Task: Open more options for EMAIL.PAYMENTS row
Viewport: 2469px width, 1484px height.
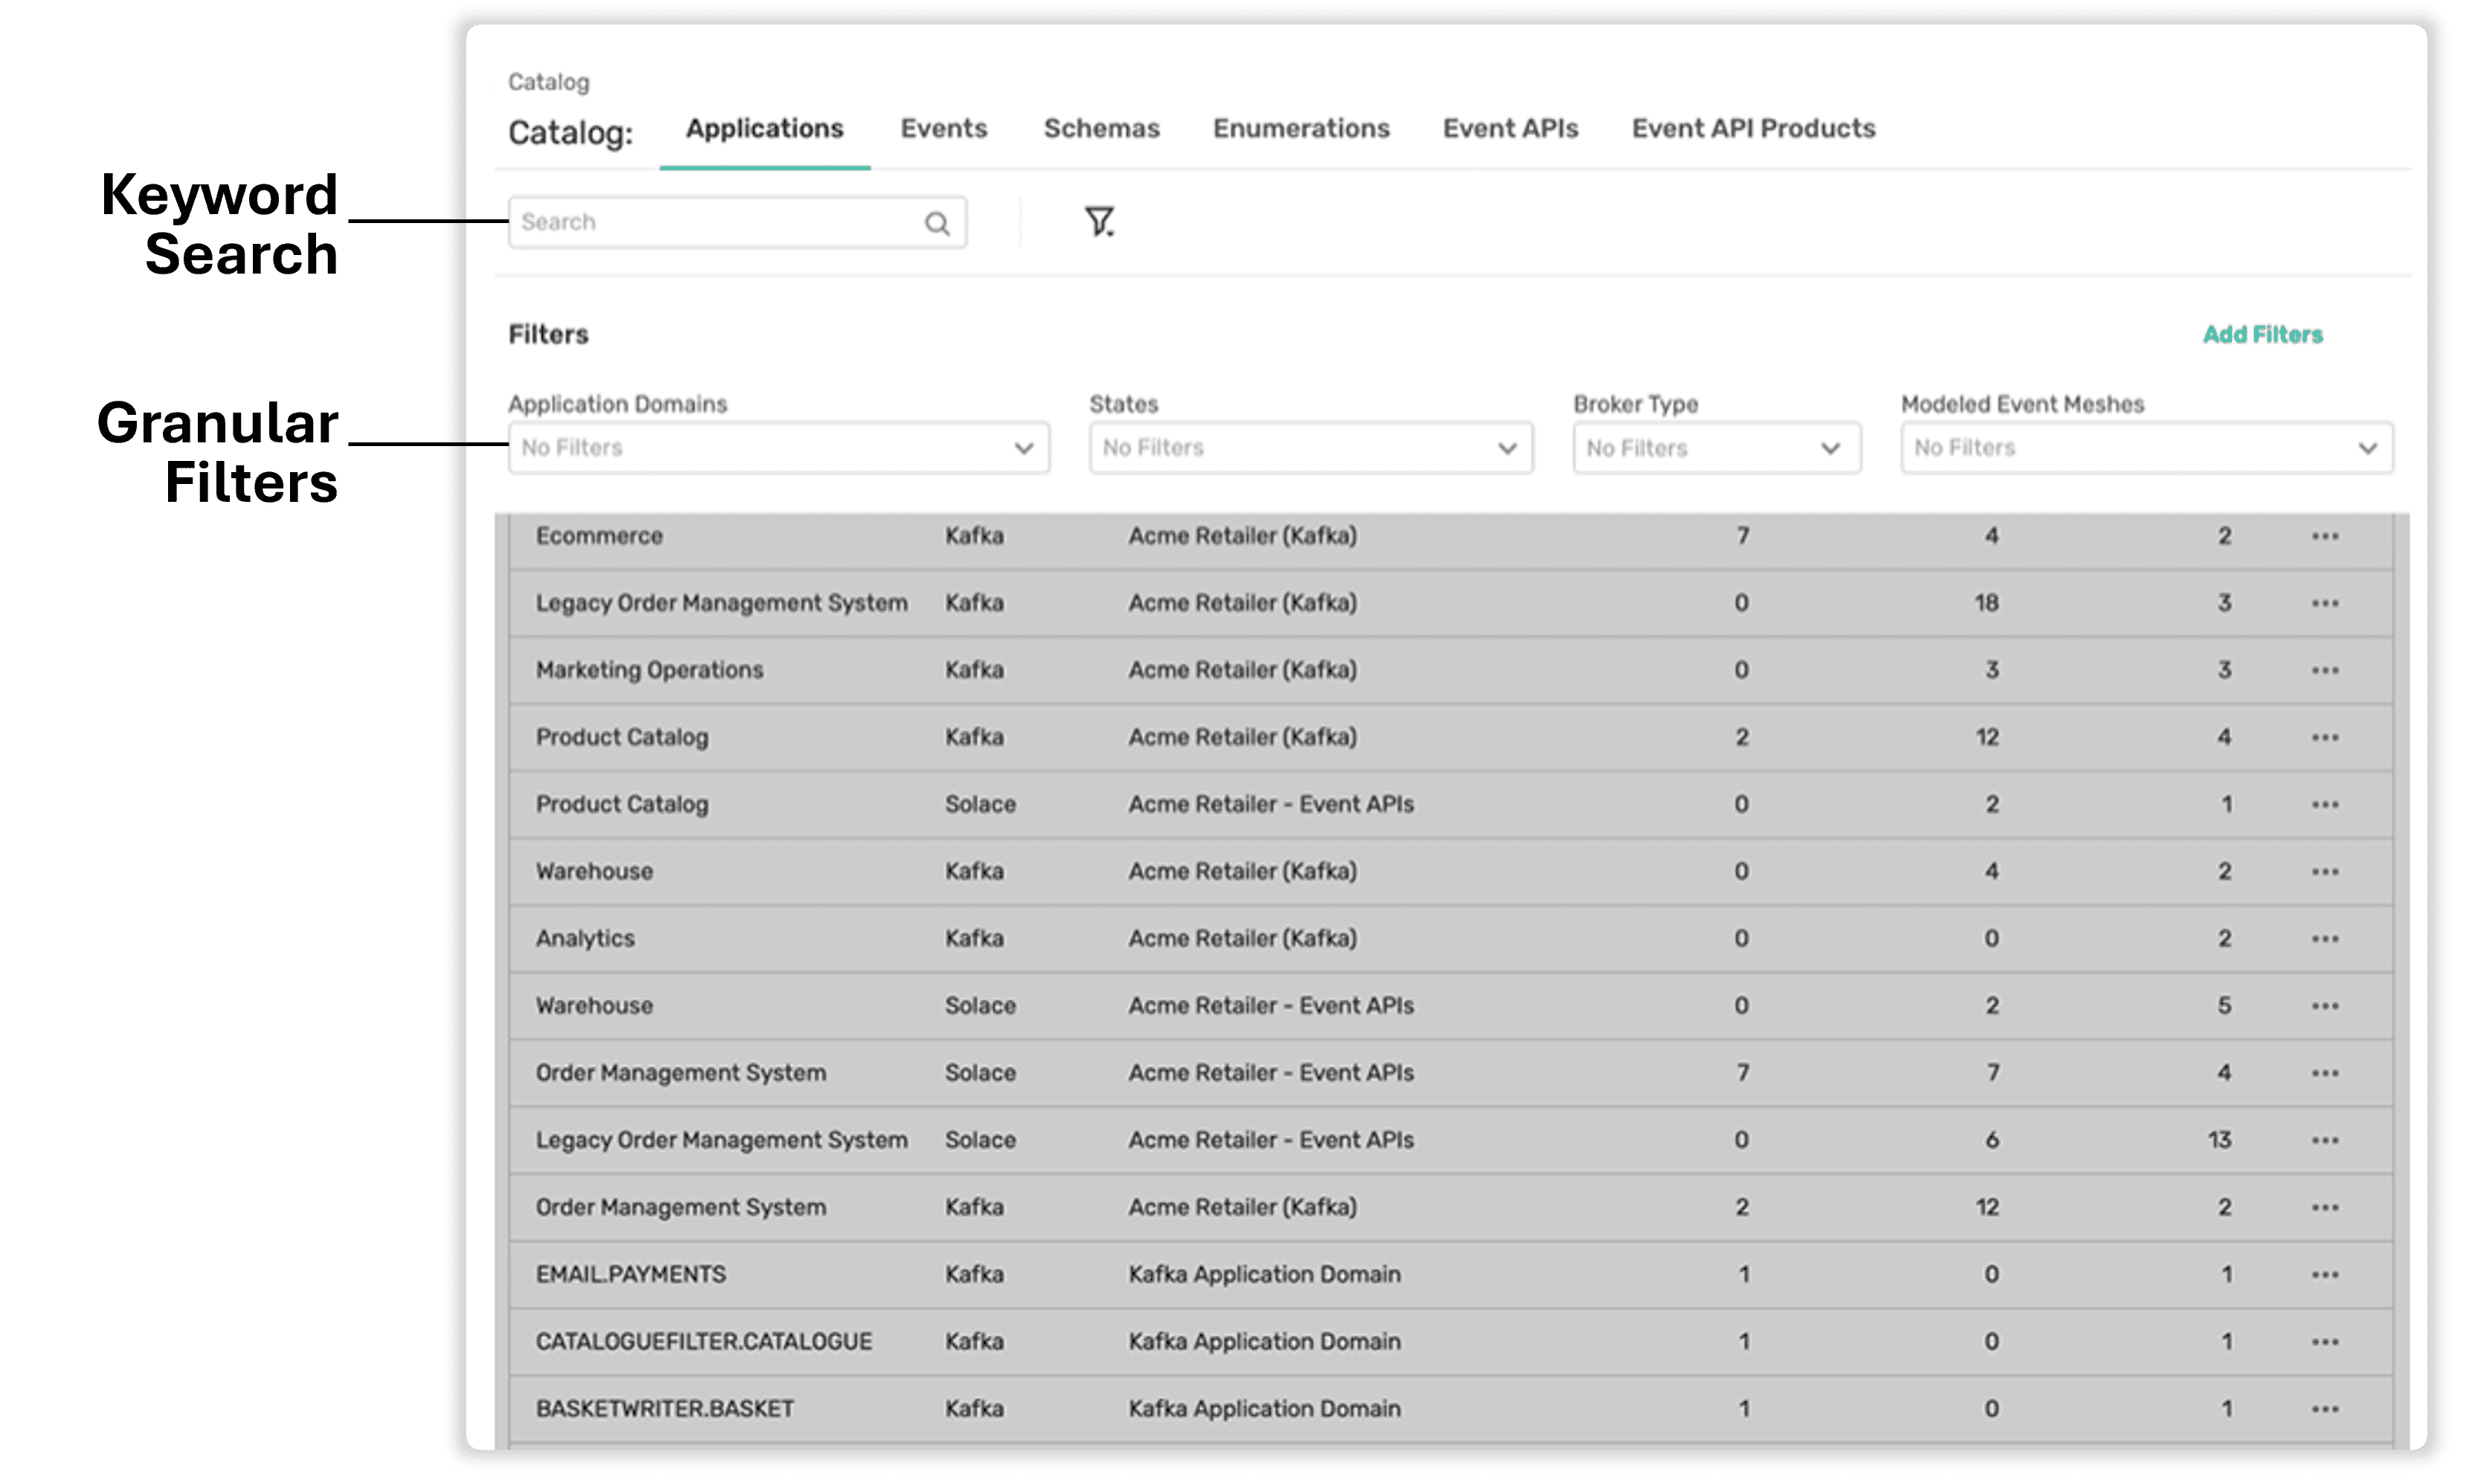Action: [x=2324, y=1275]
